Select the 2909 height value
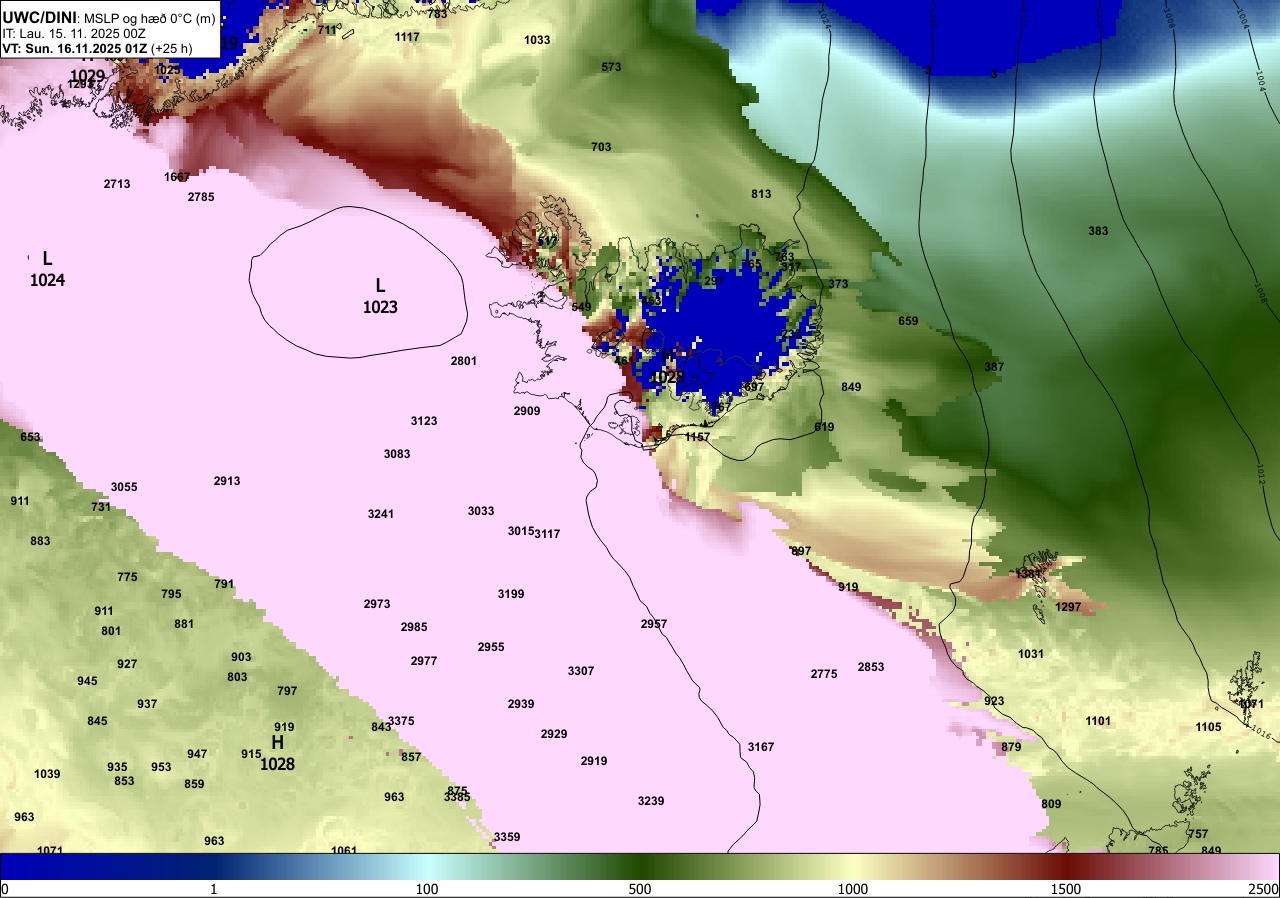This screenshot has height=898, width=1280. click(x=527, y=411)
